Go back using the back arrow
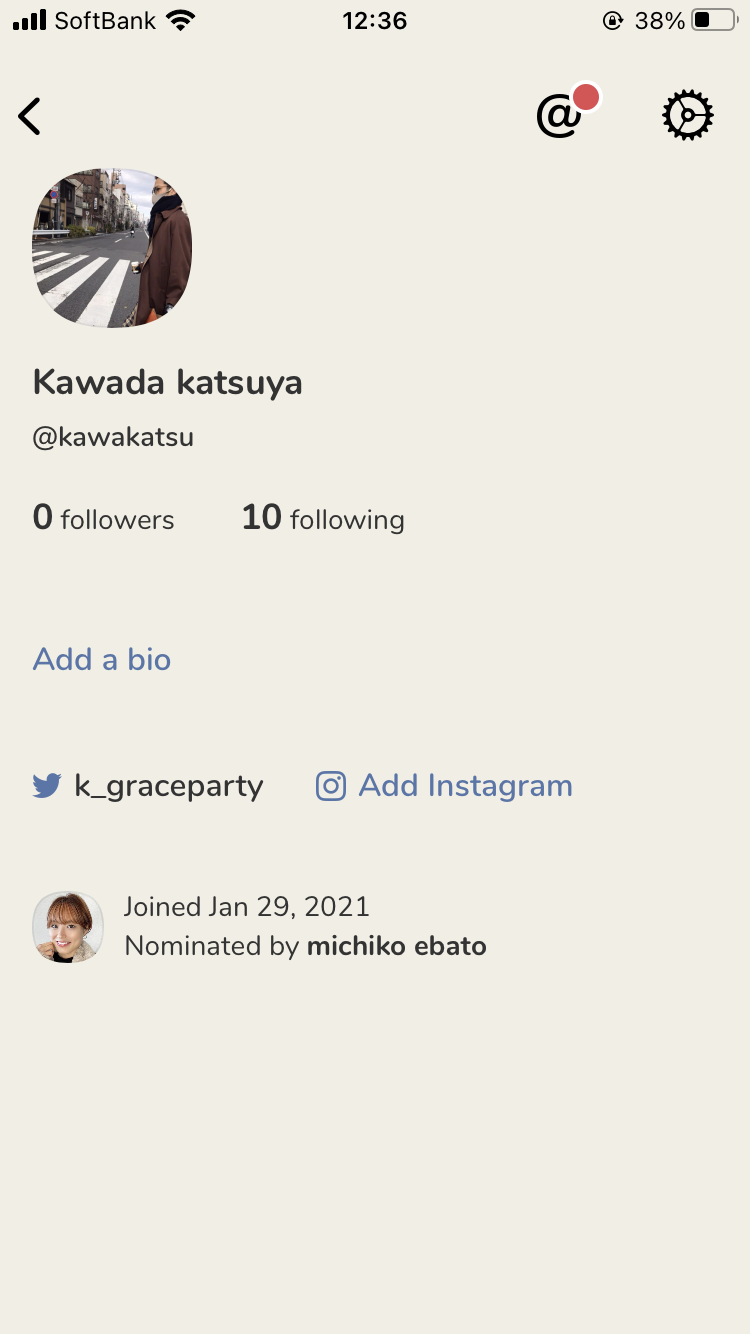 [30, 117]
